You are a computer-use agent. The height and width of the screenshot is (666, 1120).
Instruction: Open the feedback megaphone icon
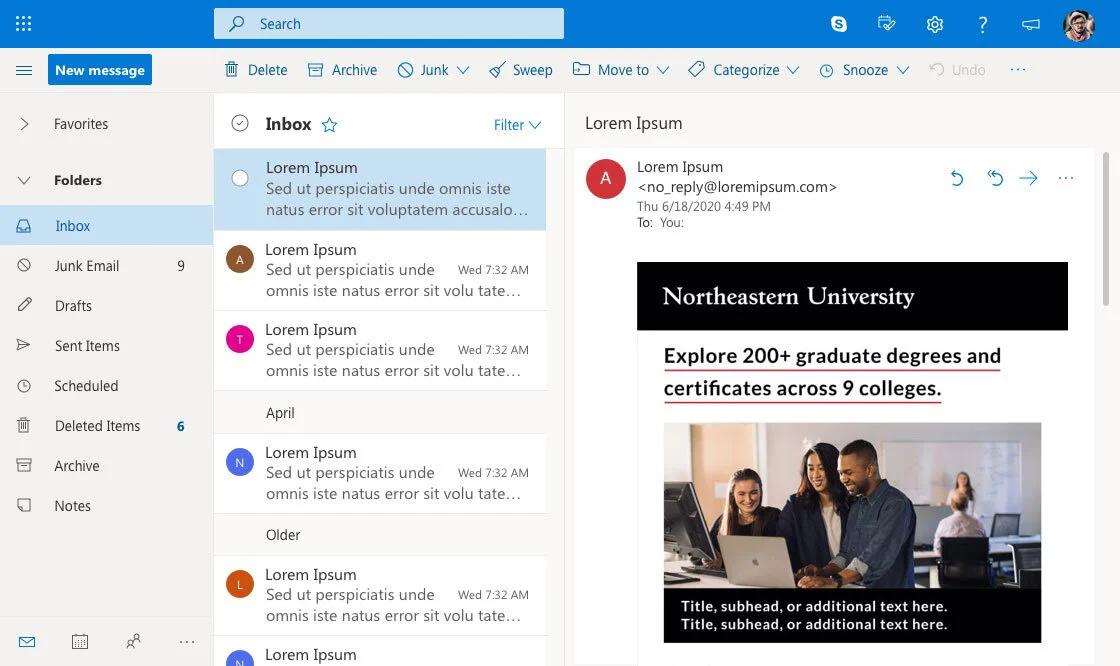[1031, 24]
